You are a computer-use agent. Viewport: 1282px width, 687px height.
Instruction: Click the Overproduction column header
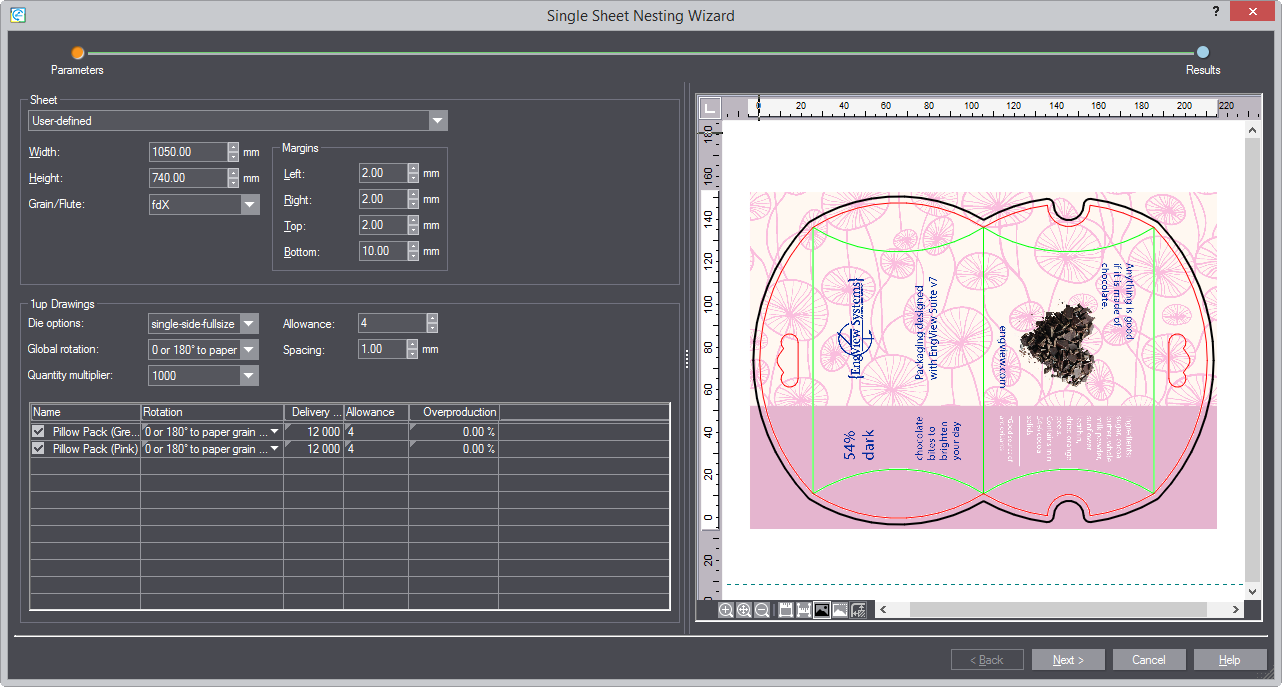[454, 412]
